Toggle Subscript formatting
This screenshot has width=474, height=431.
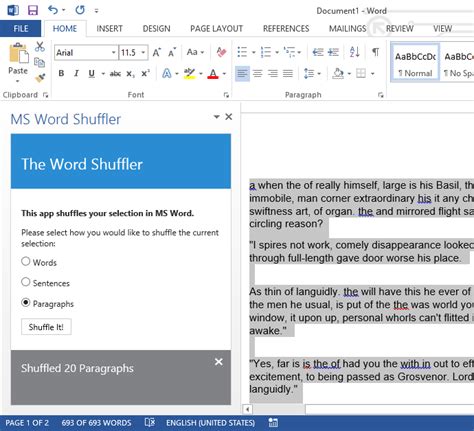pos(130,74)
